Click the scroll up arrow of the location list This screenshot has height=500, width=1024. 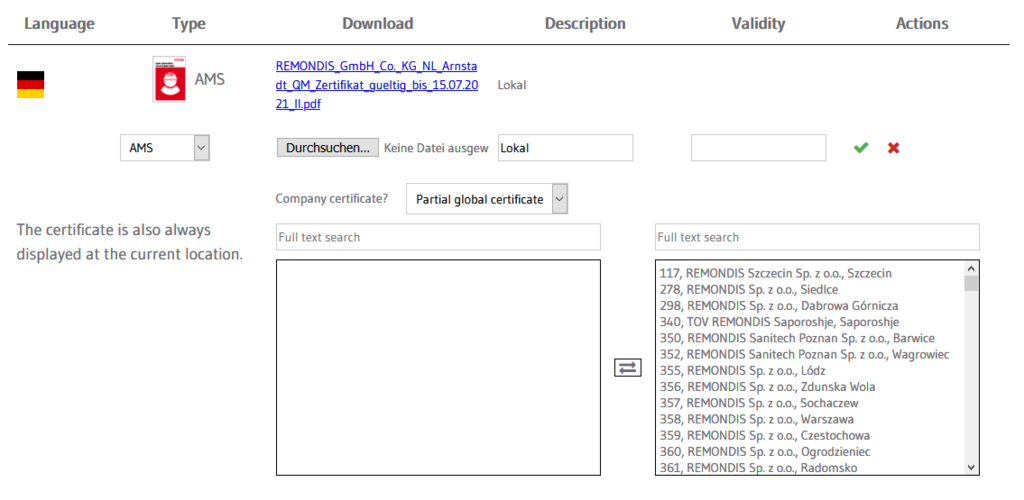[970, 268]
